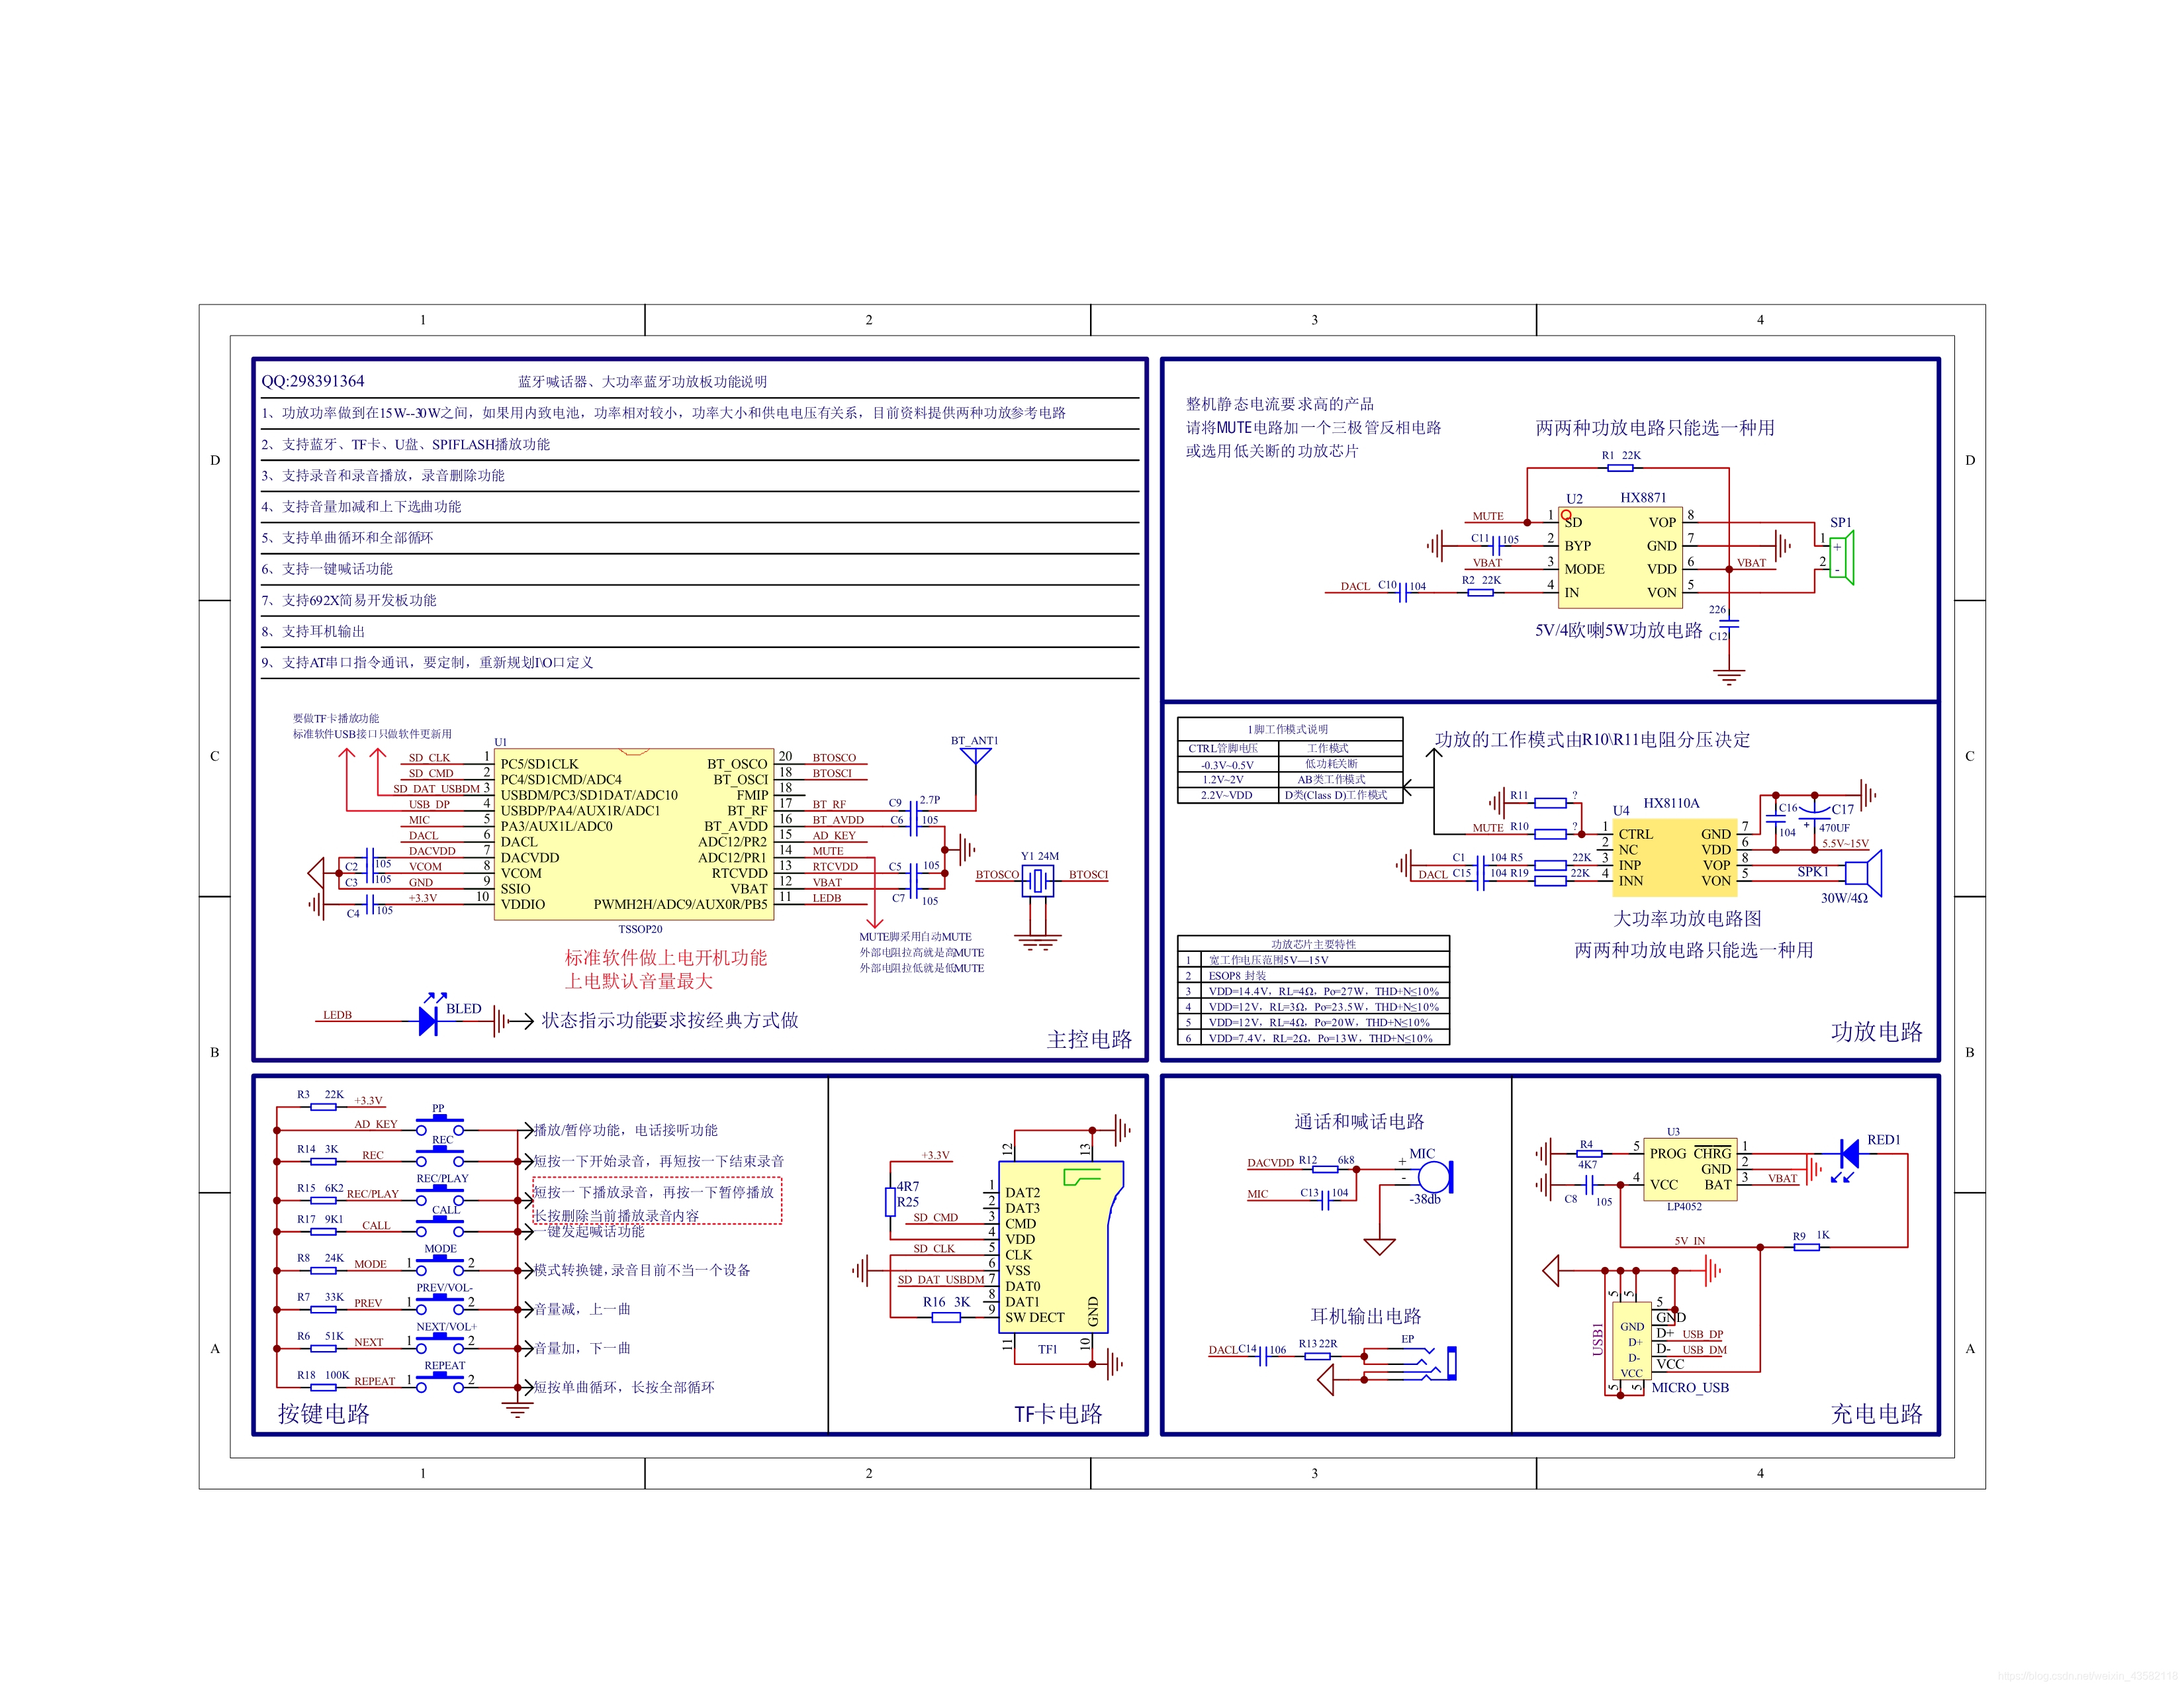Click the QQ:298391364 text
This screenshot has height=1688, width=2184.
313,381
